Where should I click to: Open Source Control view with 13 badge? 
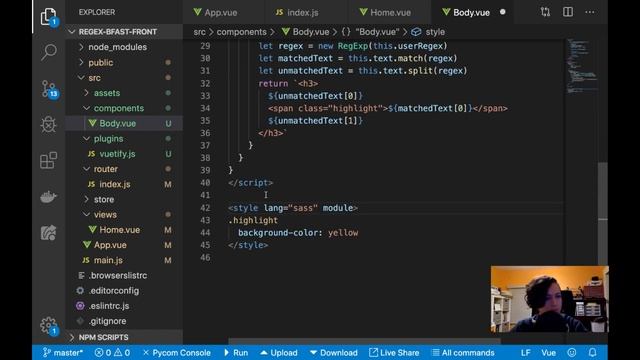49,89
